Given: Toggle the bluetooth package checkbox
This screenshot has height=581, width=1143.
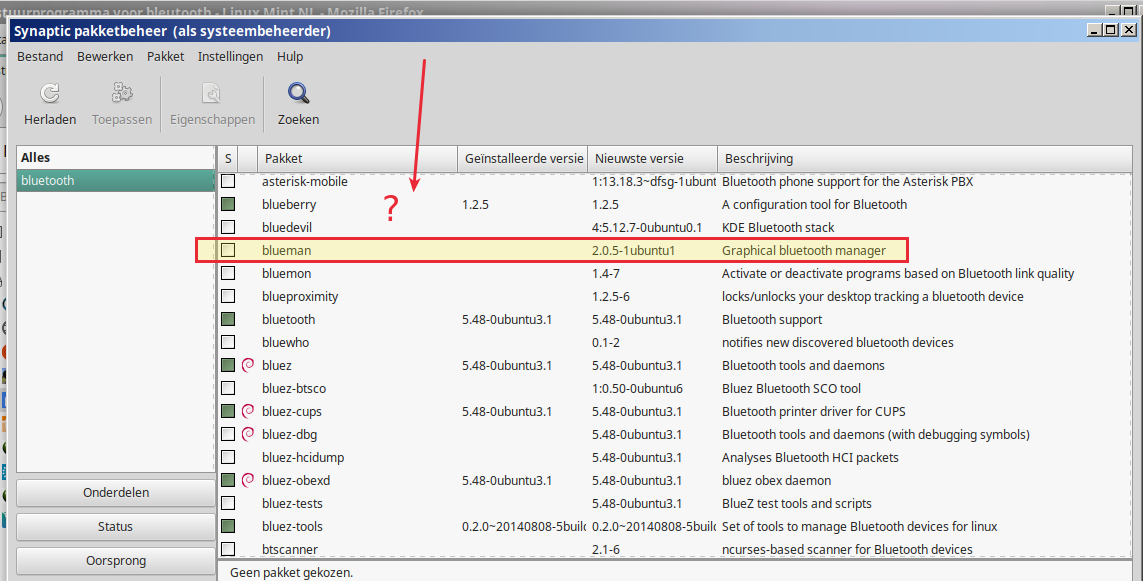Looking at the screenshot, I should pos(228,319).
